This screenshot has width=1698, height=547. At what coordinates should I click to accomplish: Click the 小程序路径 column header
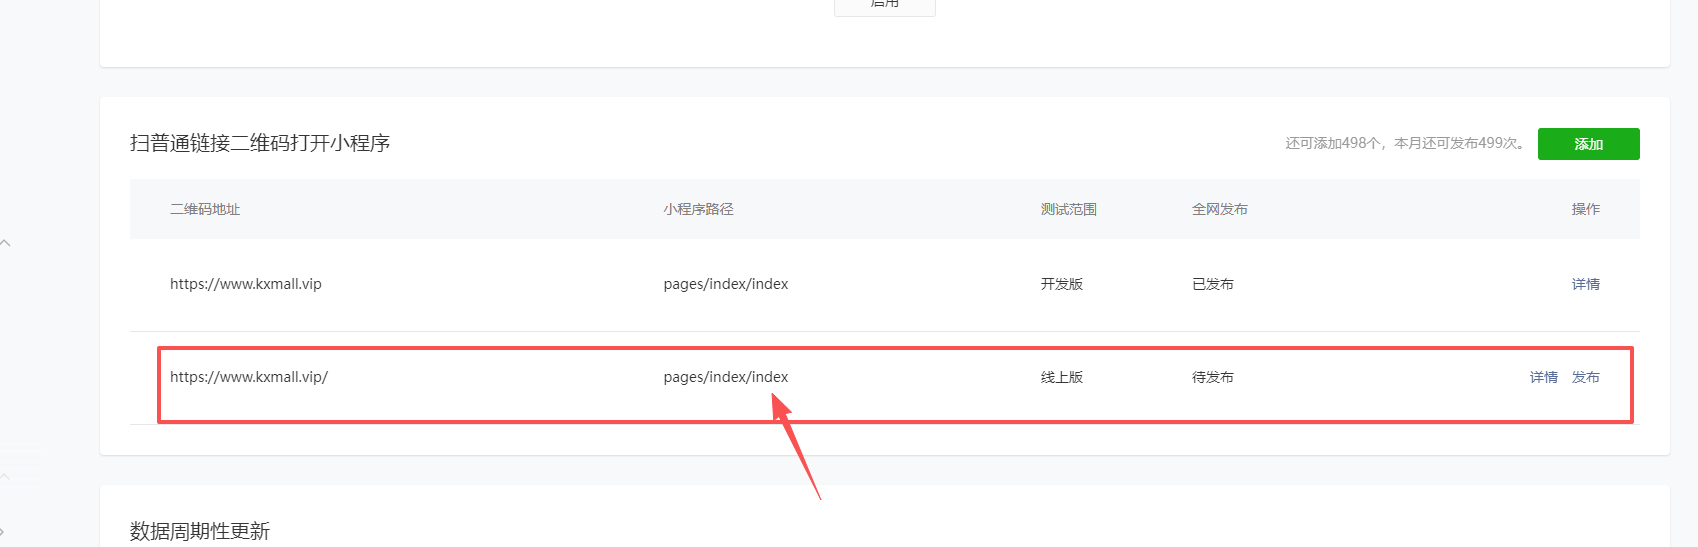(x=698, y=209)
